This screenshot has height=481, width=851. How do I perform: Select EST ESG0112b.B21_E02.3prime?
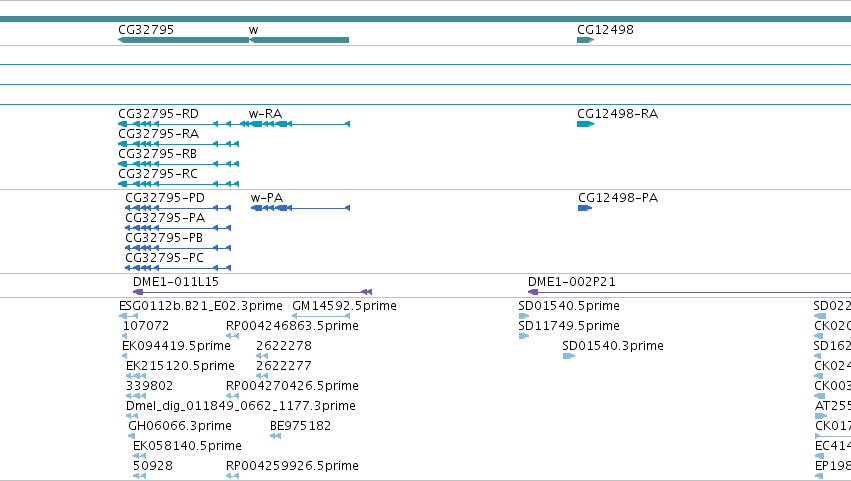[x=201, y=306]
